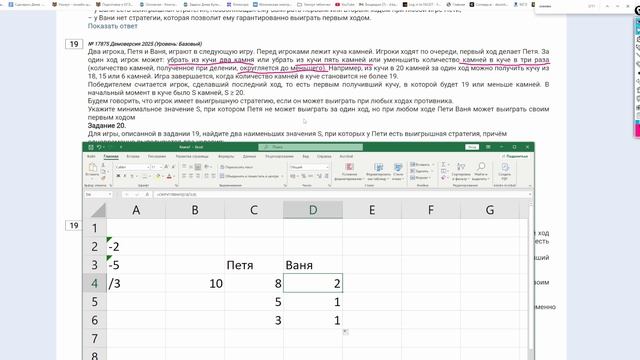This screenshot has height=360, width=640.
Task: Click cell C4 with value 8
Action: click(254, 283)
